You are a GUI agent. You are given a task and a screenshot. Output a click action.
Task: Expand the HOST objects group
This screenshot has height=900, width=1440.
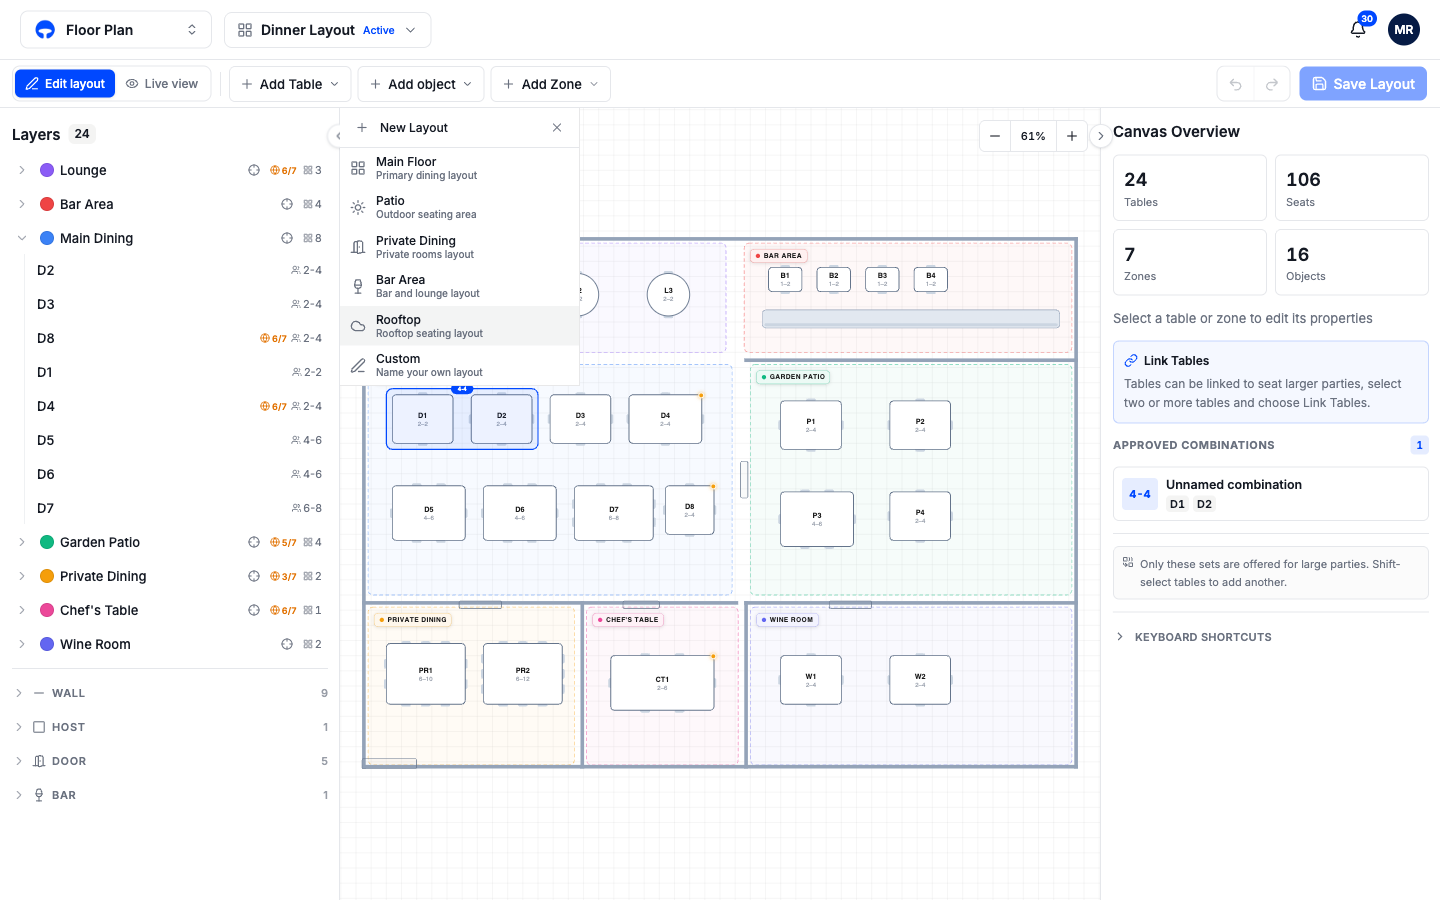click(x=19, y=727)
